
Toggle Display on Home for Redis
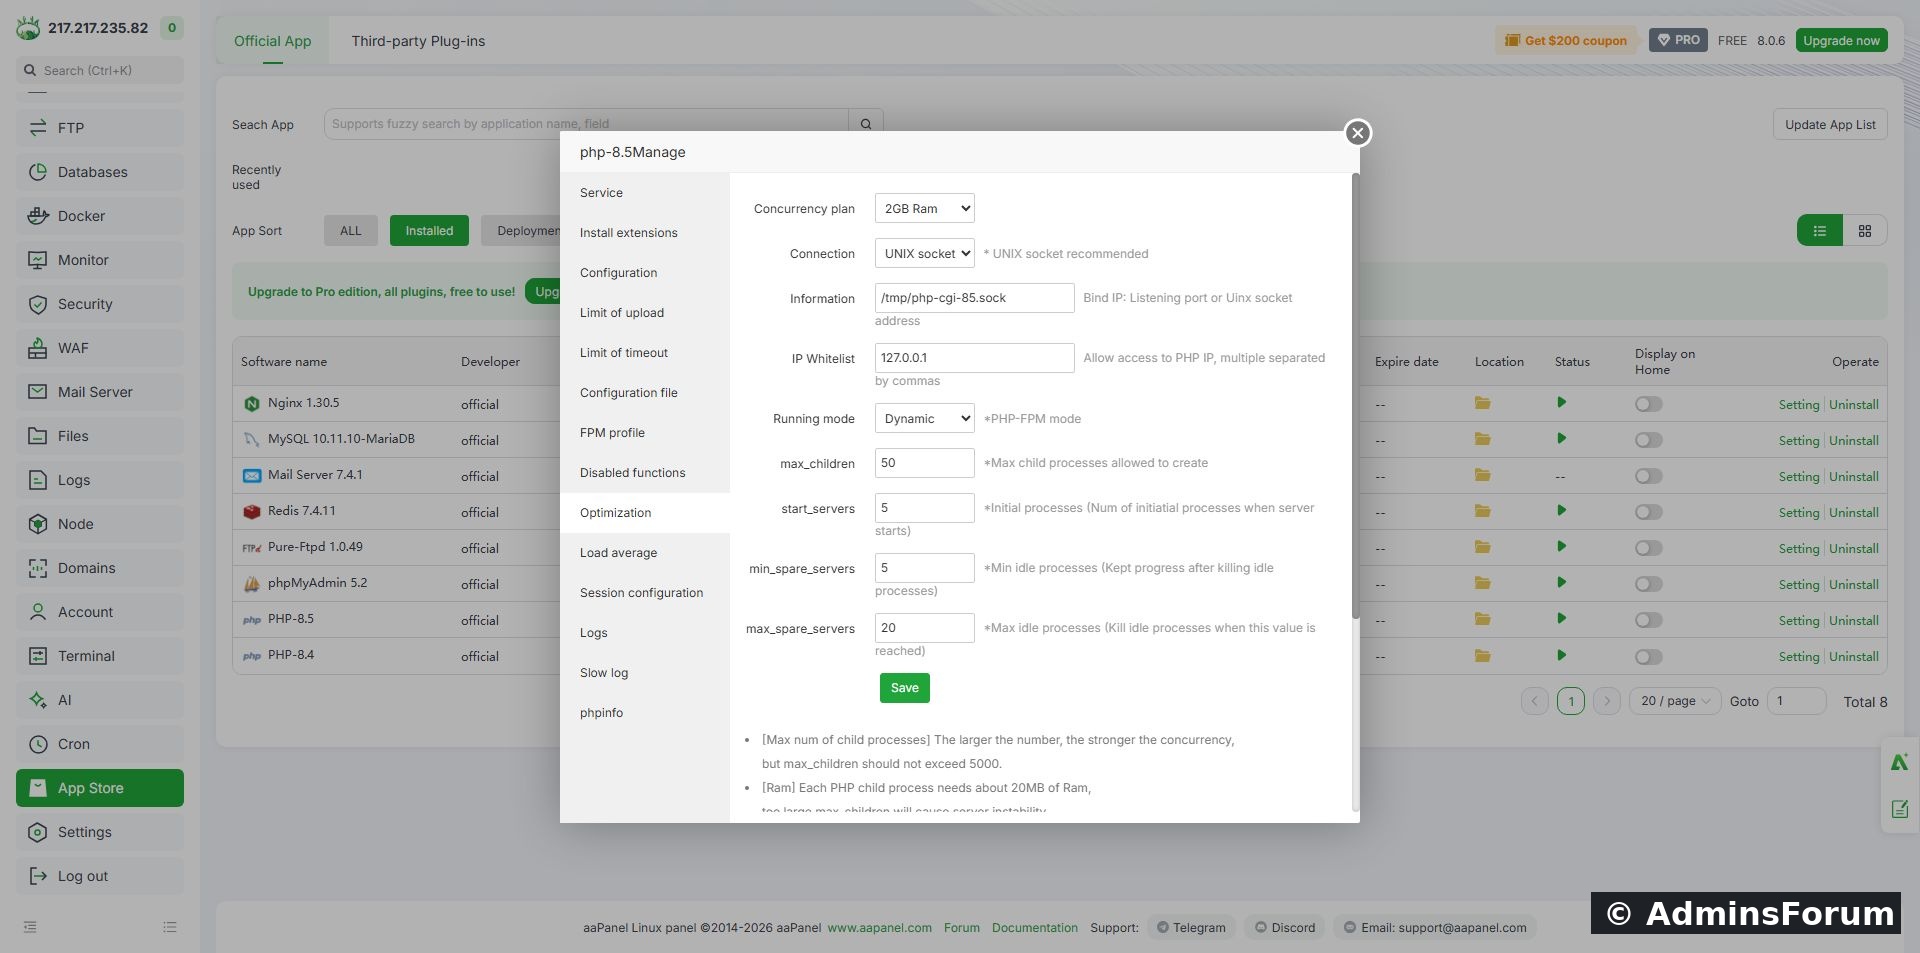1649,512
